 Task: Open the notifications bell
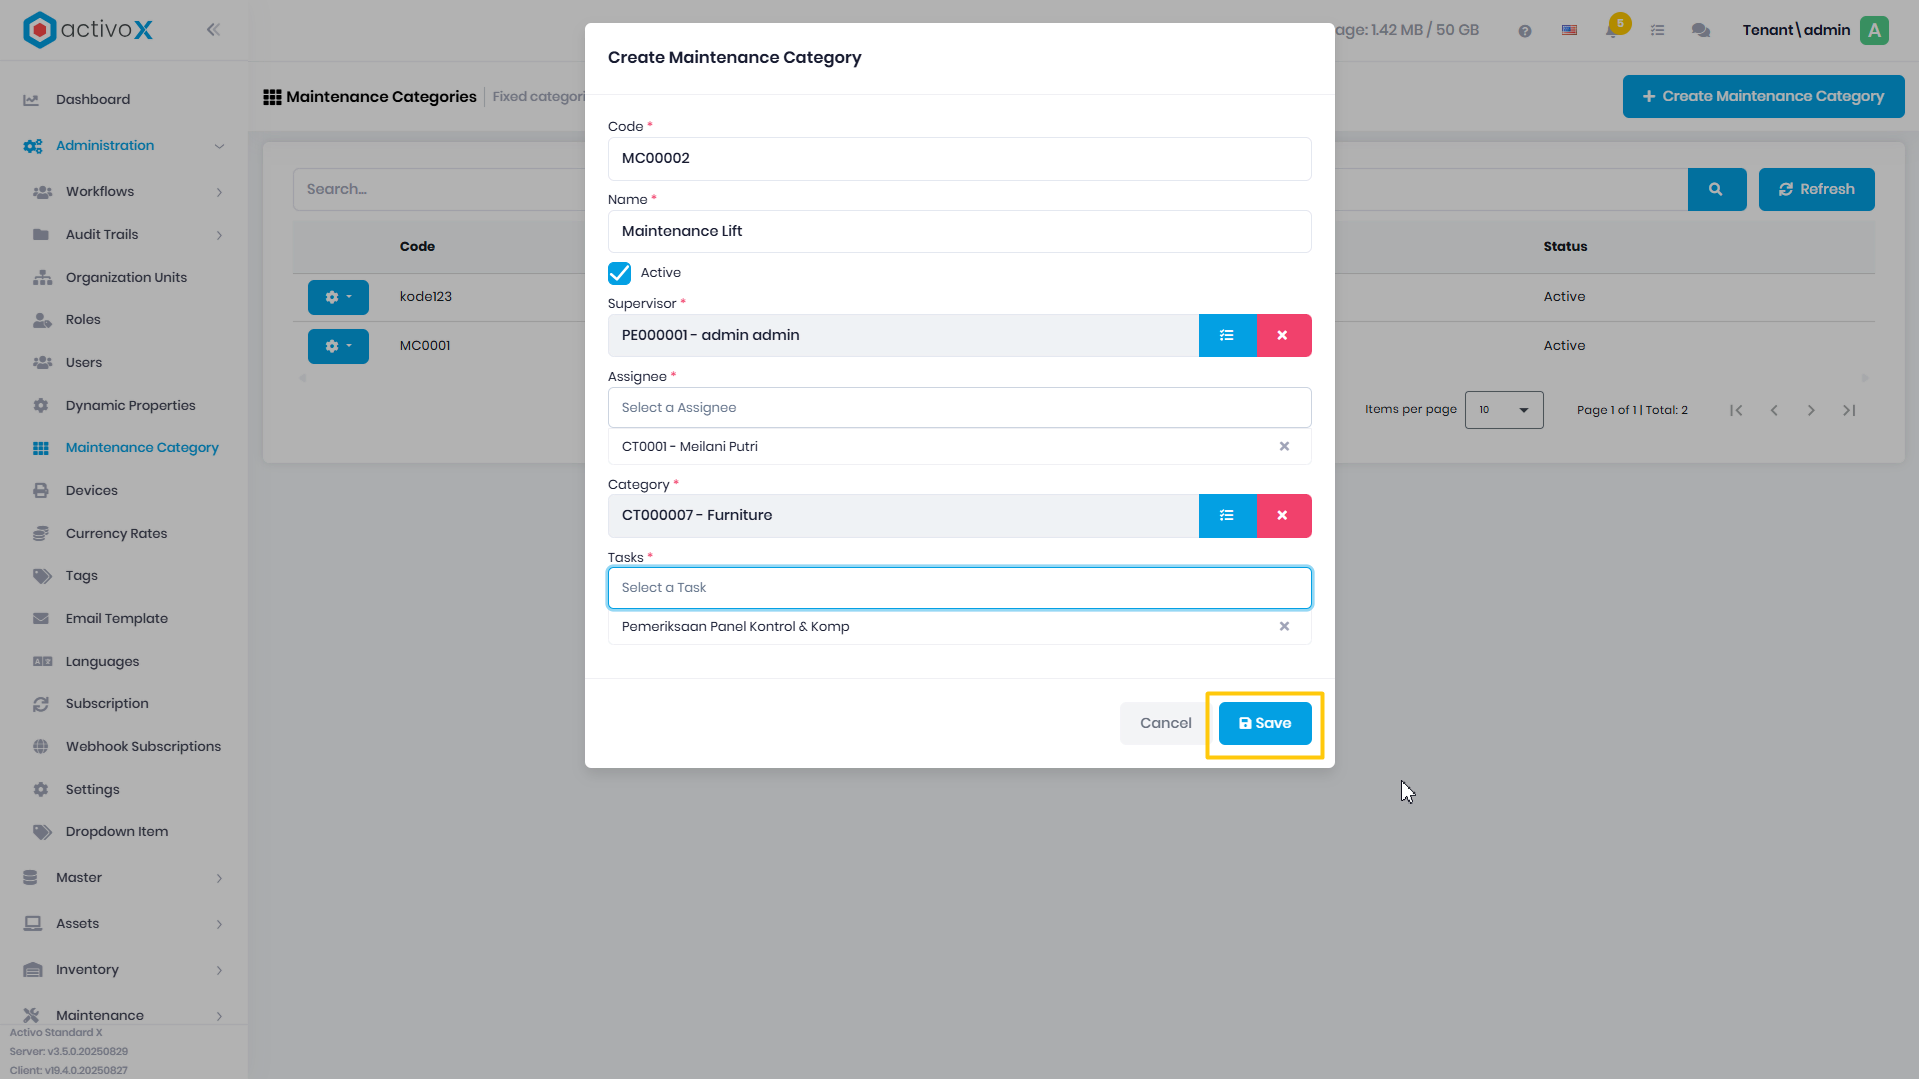(1612, 30)
